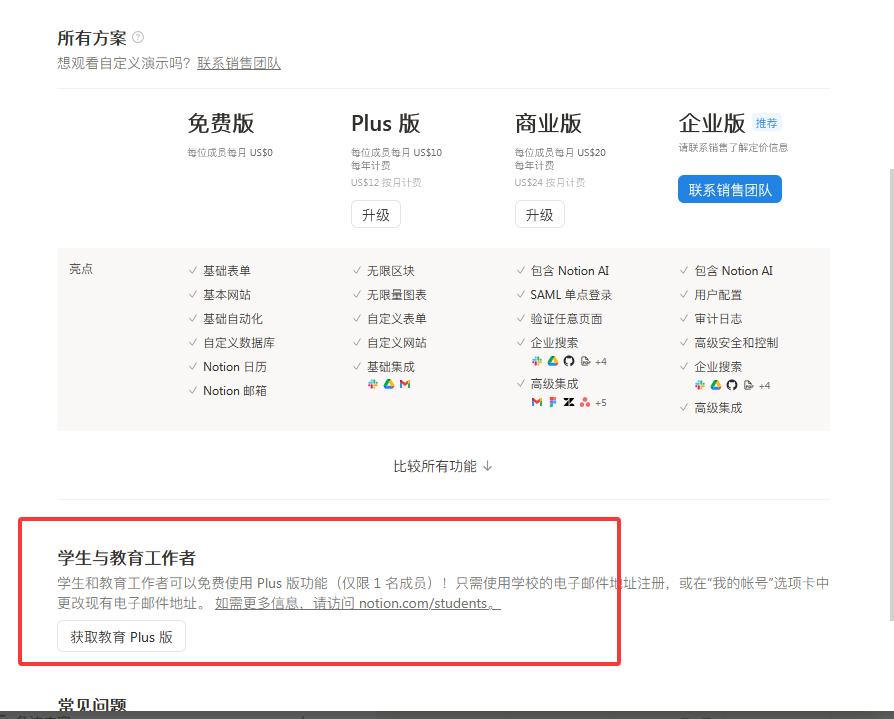Click the 验证任意页面 feature
The height and width of the screenshot is (719, 894).
click(566, 319)
